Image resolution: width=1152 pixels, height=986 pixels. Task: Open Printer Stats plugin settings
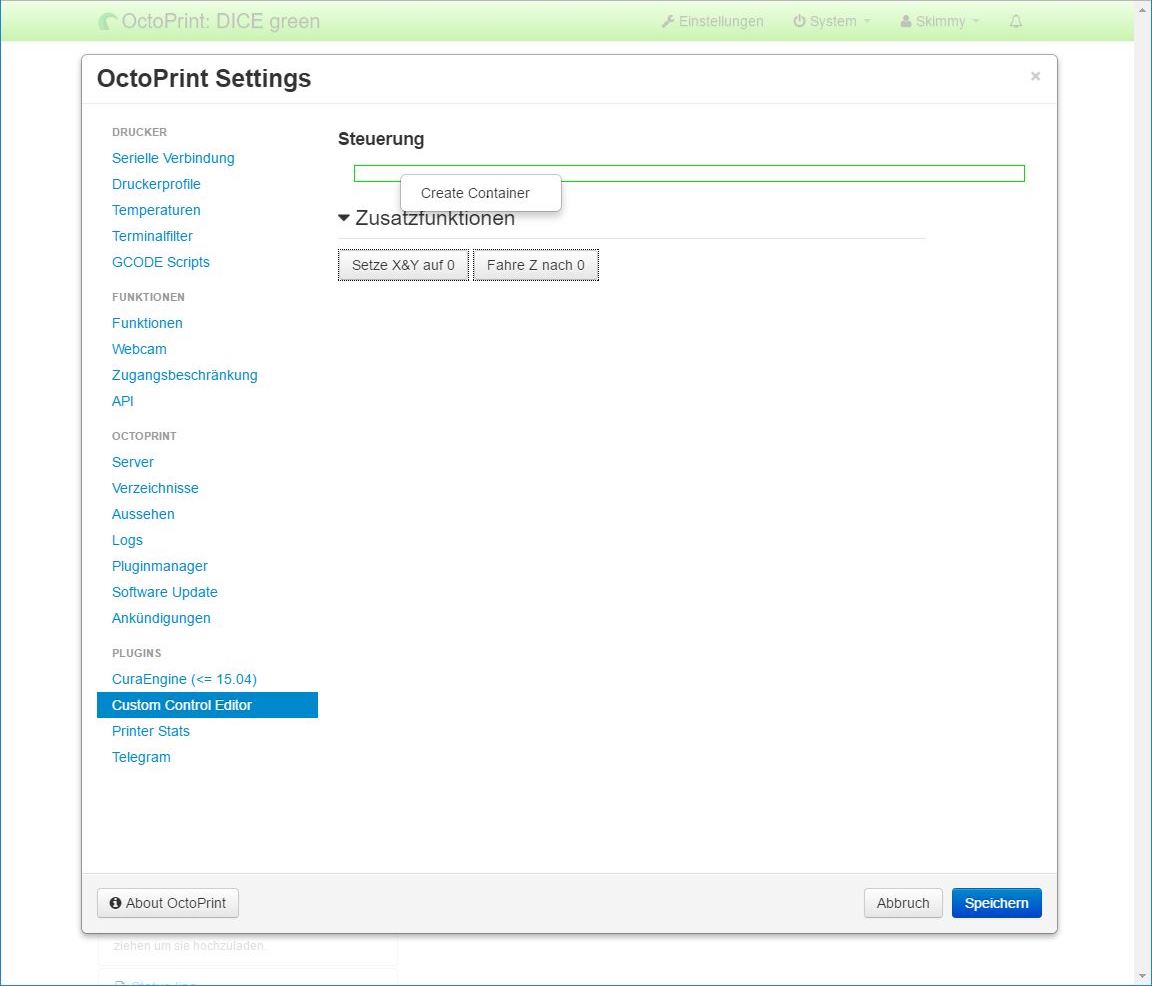tap(151, 731)
